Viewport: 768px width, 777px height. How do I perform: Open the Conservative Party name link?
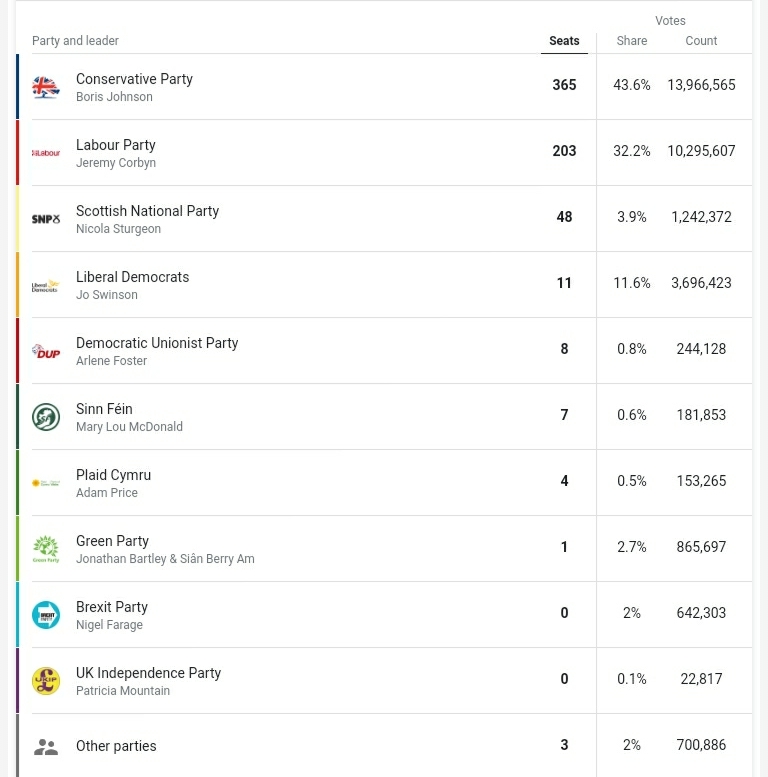[x=134, y=79]
